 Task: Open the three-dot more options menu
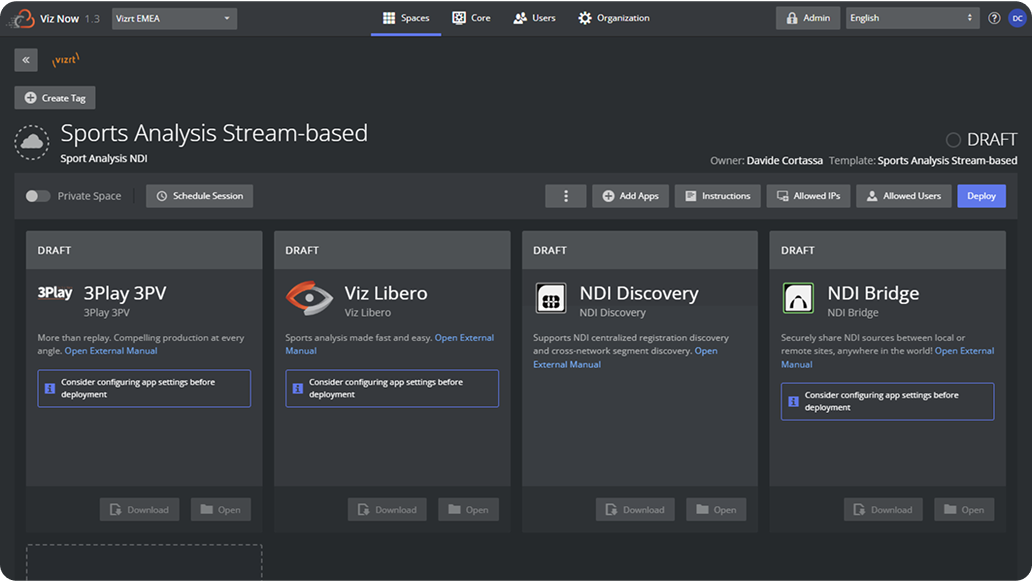(565, 196)
